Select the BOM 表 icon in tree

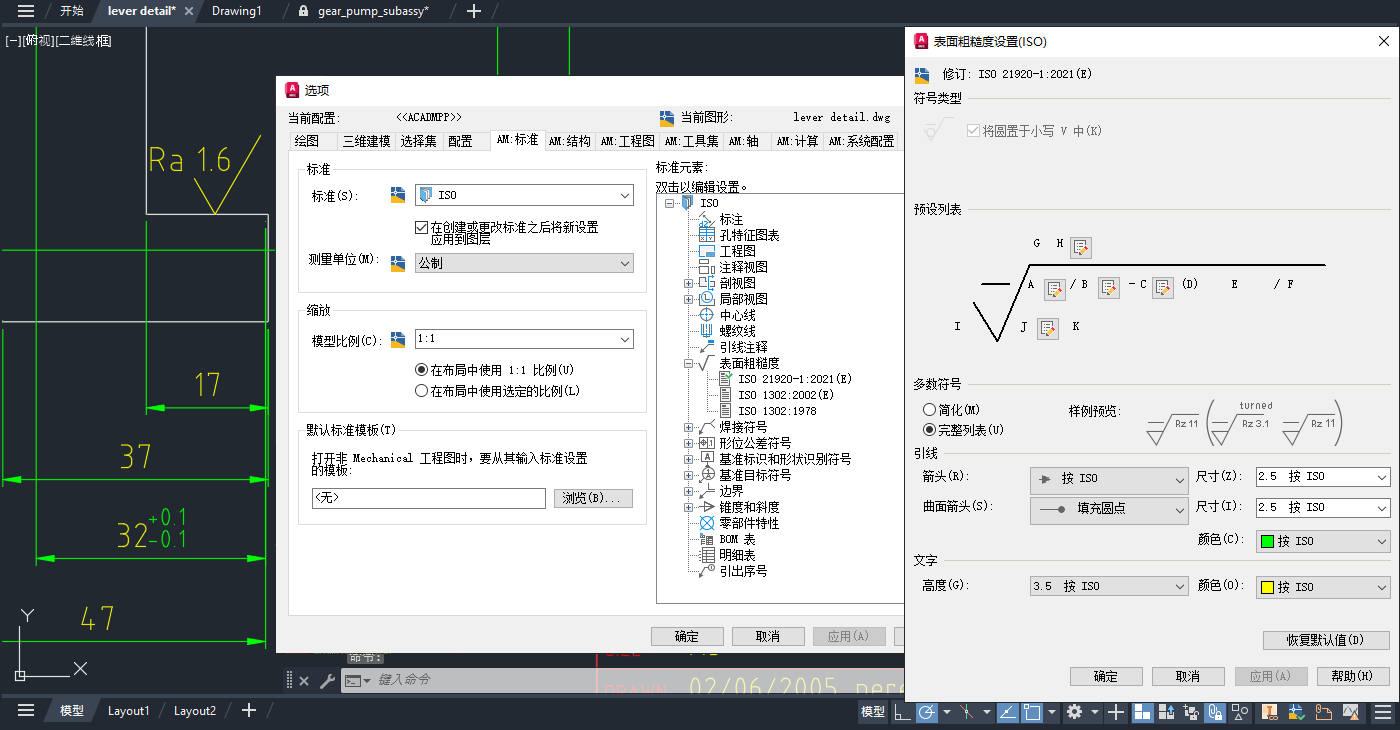point(707,539)
